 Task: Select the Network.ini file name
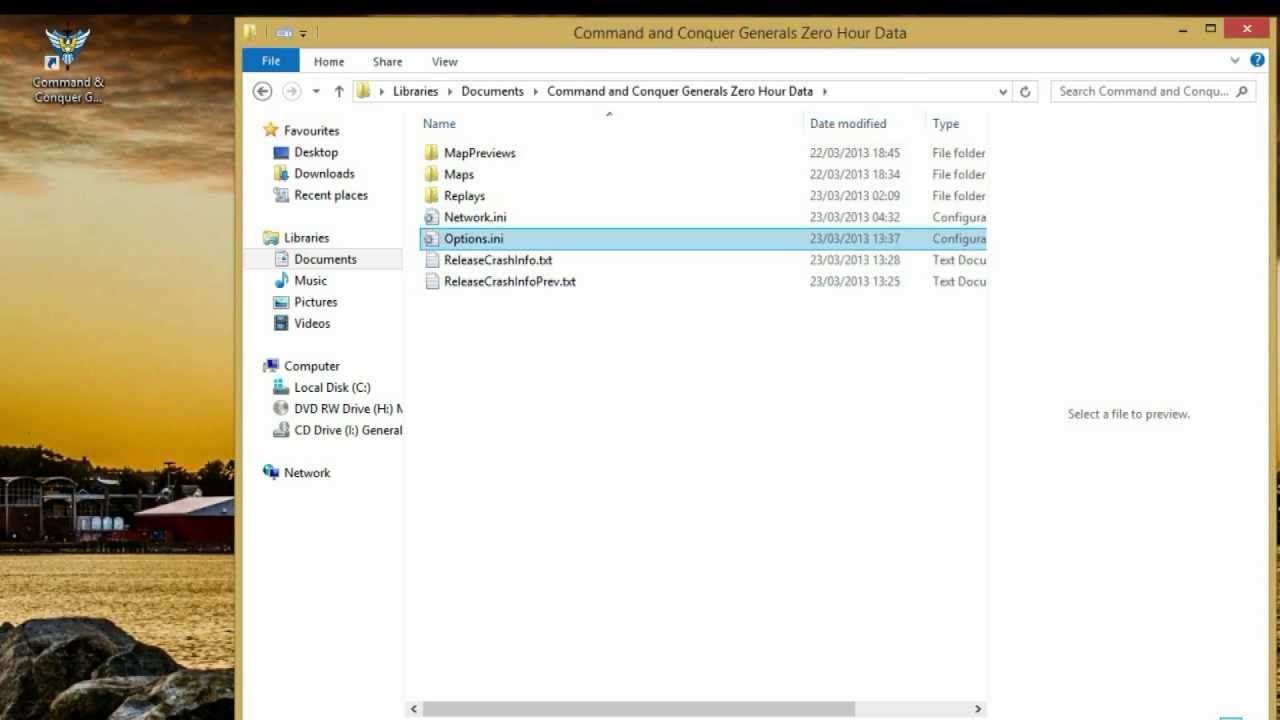point(475,217)
